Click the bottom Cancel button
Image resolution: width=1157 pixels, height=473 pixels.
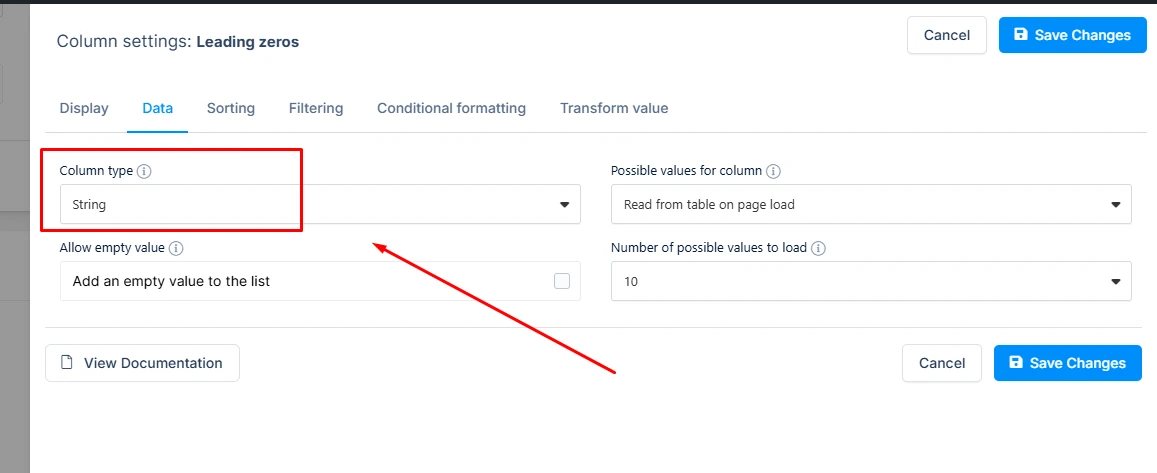tap(942, 363)
